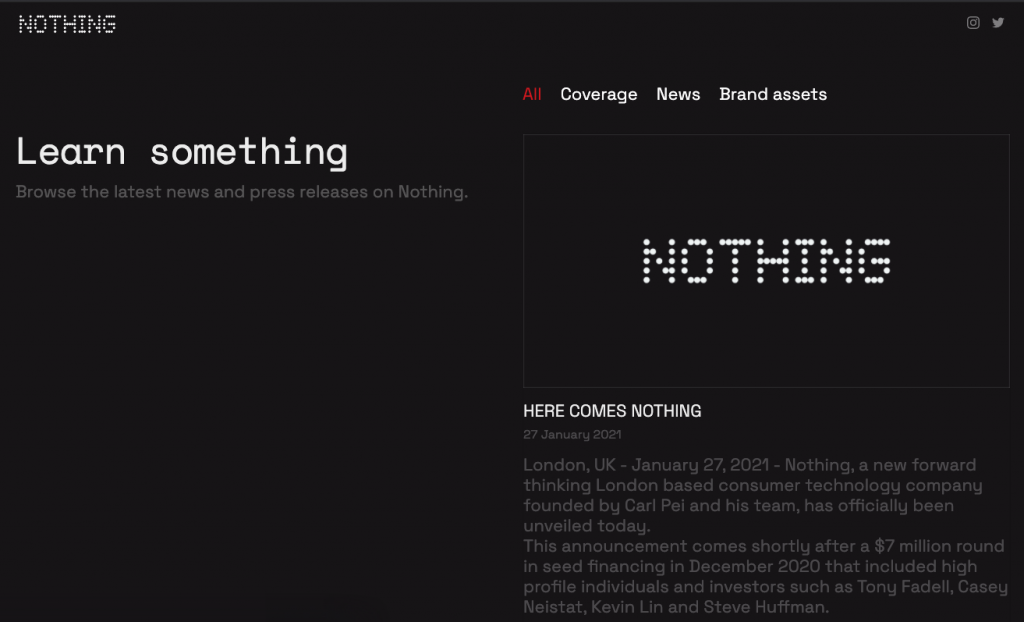Click the Nothing logo in the header
The image size is (1024, 622).
point(67,24)
